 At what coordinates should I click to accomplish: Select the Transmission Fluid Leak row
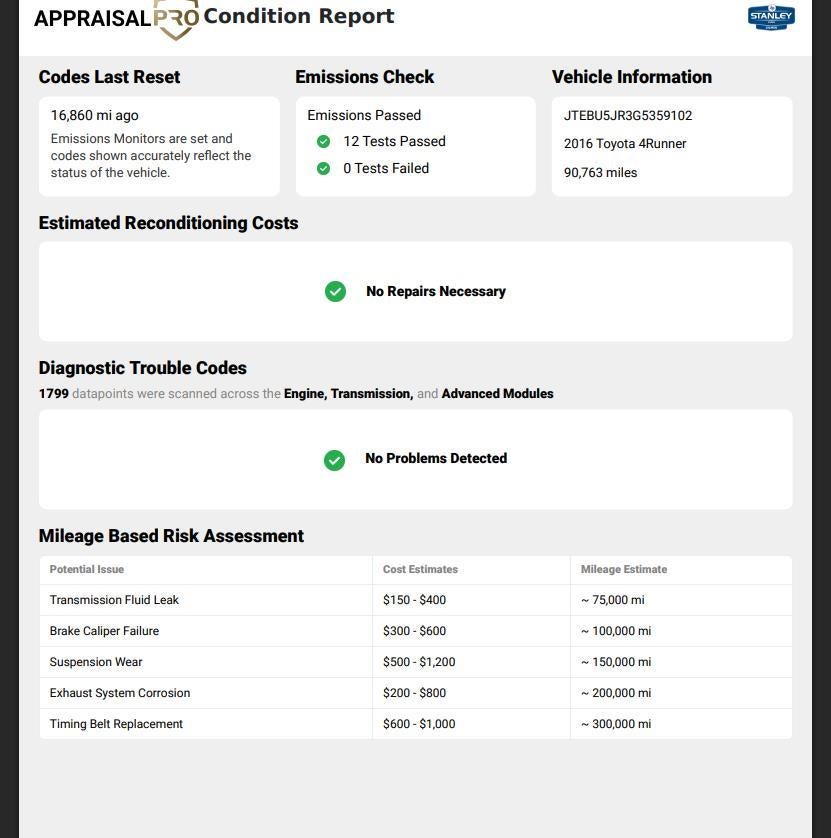tap(416, 600)
